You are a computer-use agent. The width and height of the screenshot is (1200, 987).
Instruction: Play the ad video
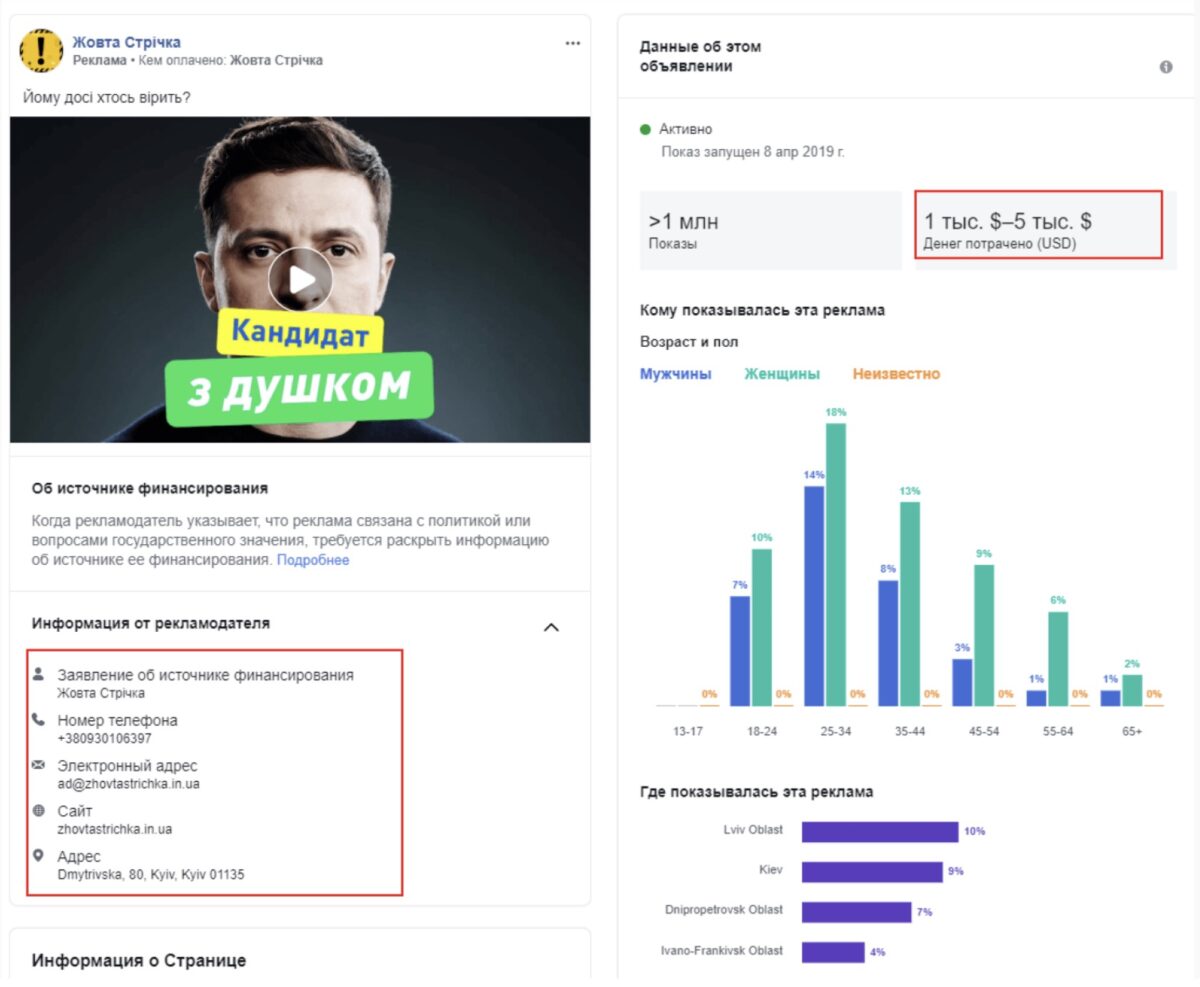tap(300, 279)
